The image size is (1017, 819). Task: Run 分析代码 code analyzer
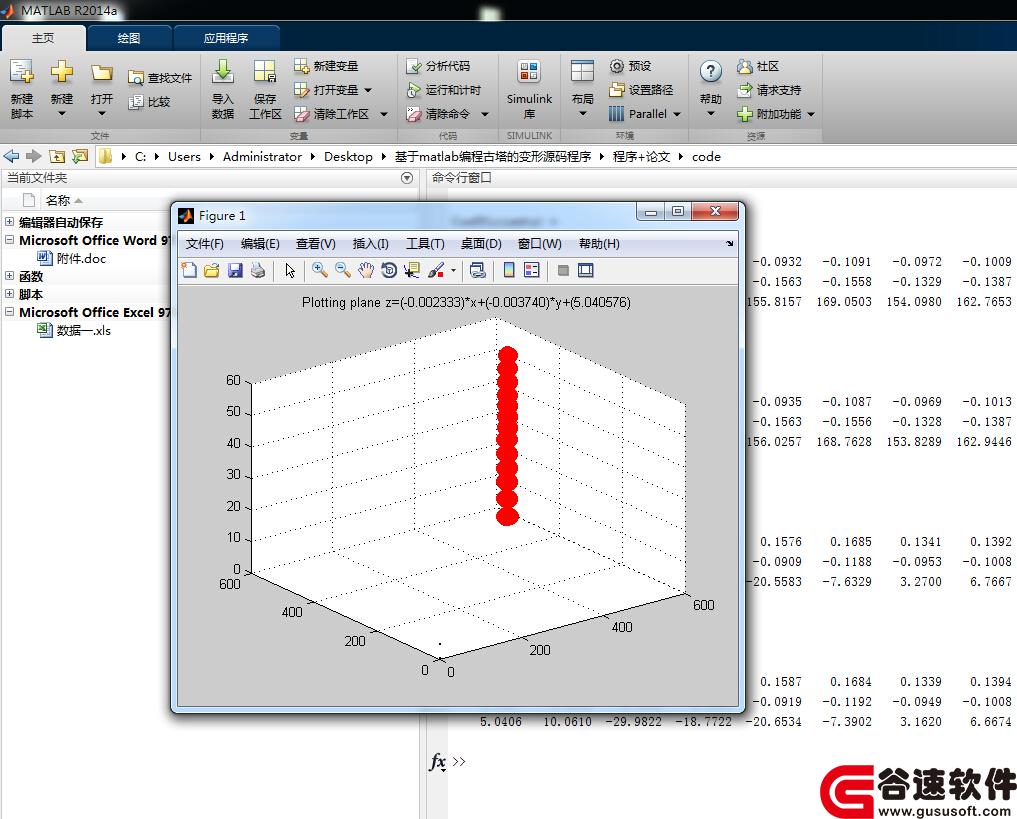click(438, 66)
